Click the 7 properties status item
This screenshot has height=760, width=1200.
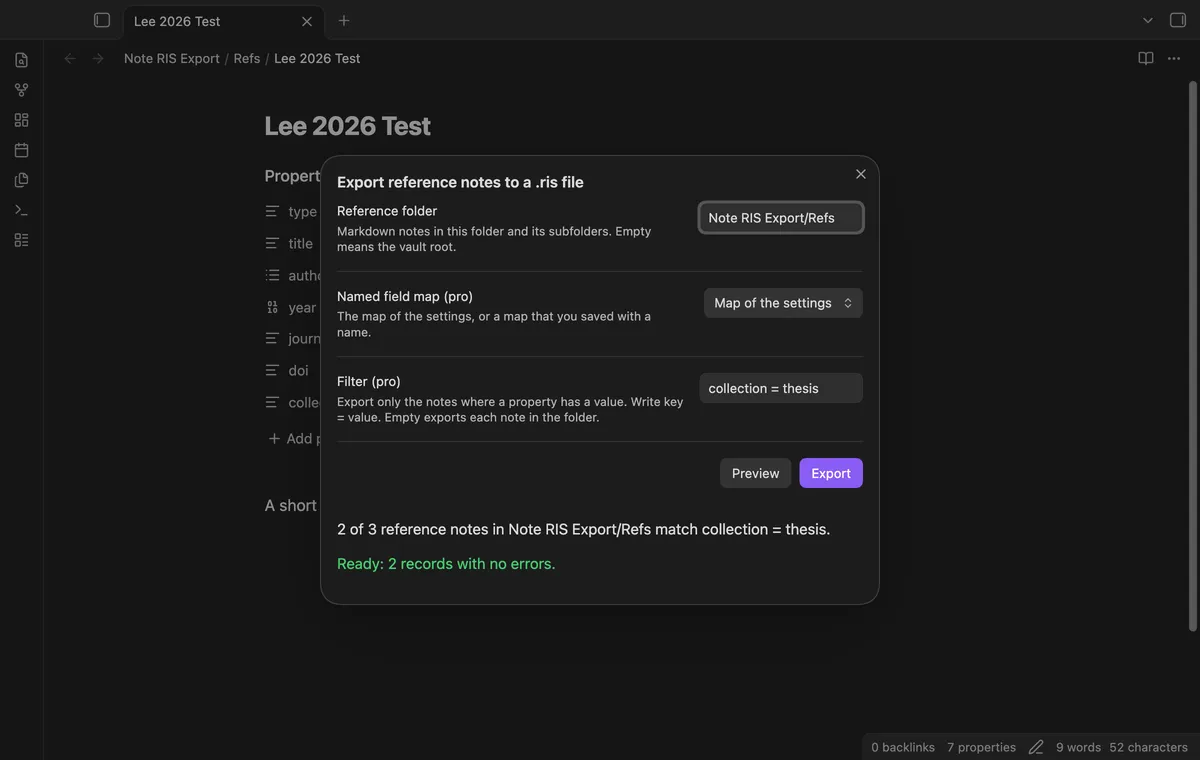[981, 747]
